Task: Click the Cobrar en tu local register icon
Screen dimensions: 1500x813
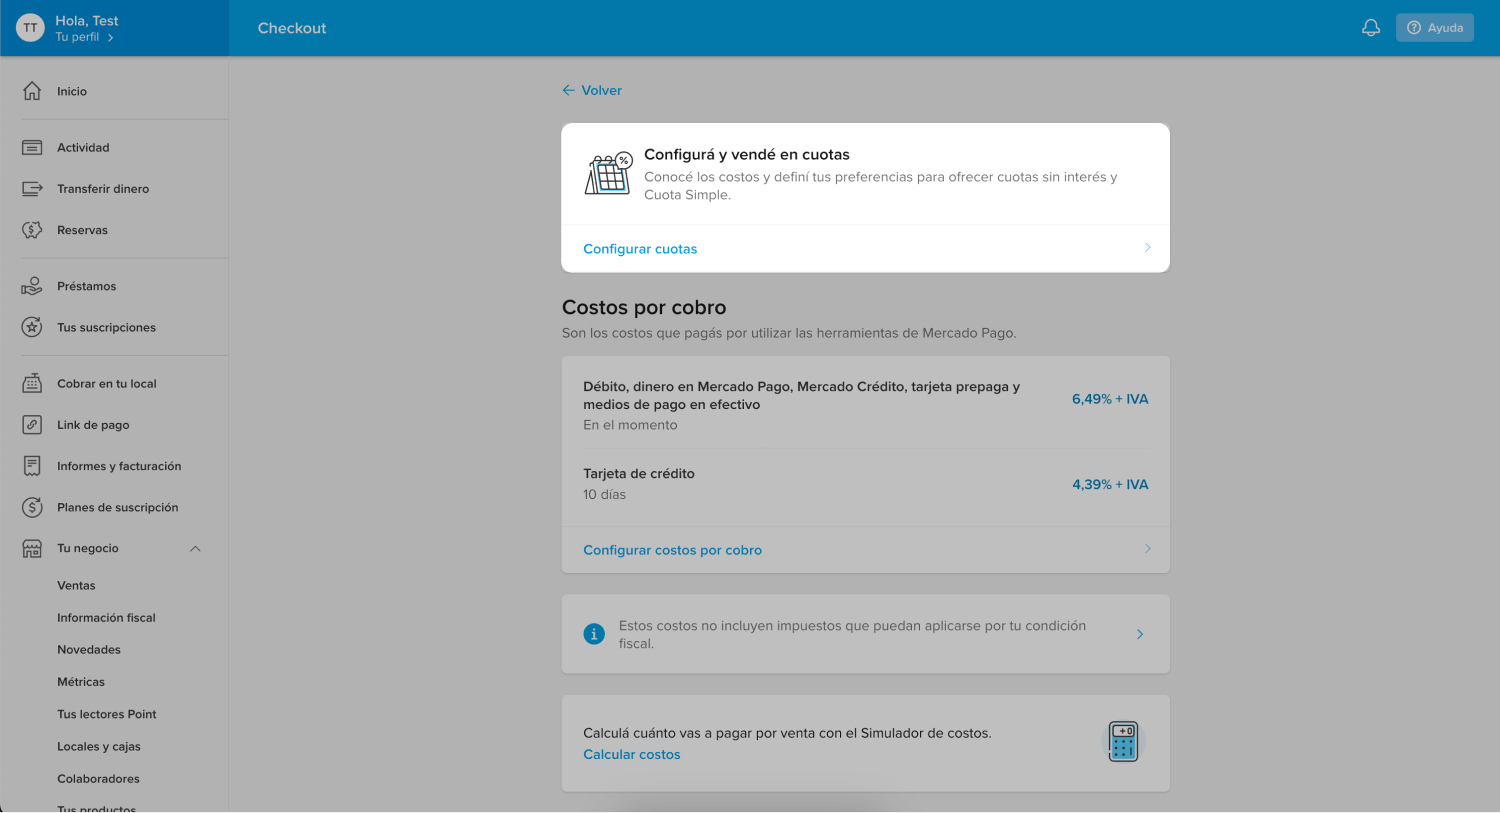Action: (x=32, y=383)
